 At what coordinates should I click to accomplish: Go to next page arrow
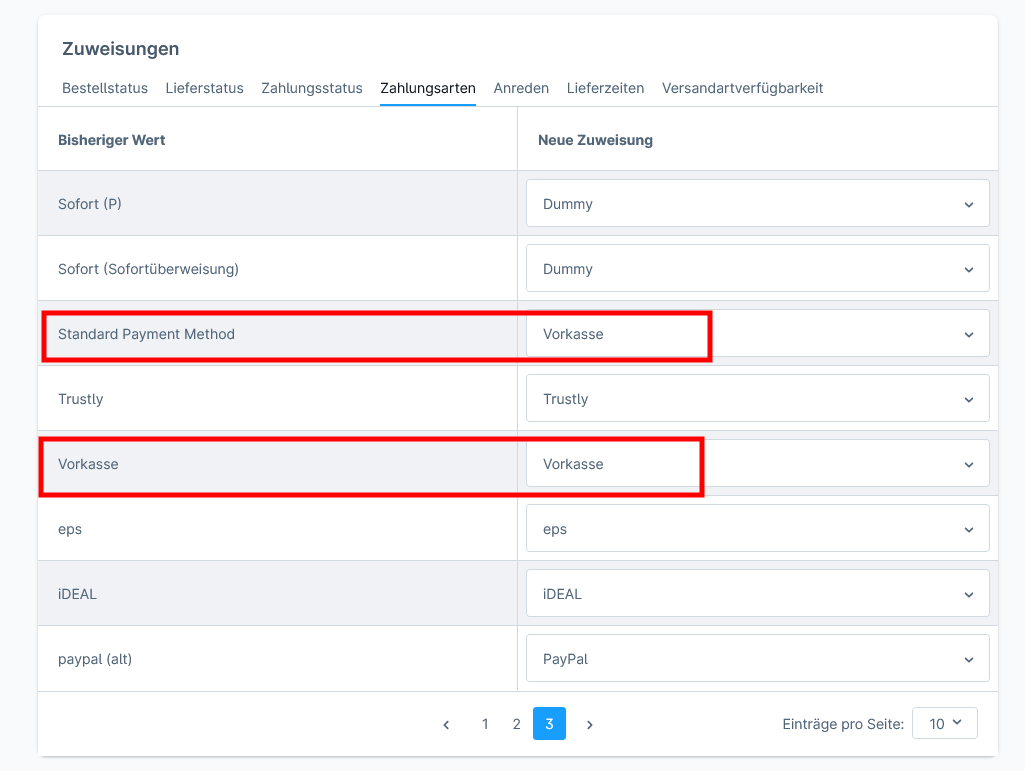[590, 724]
